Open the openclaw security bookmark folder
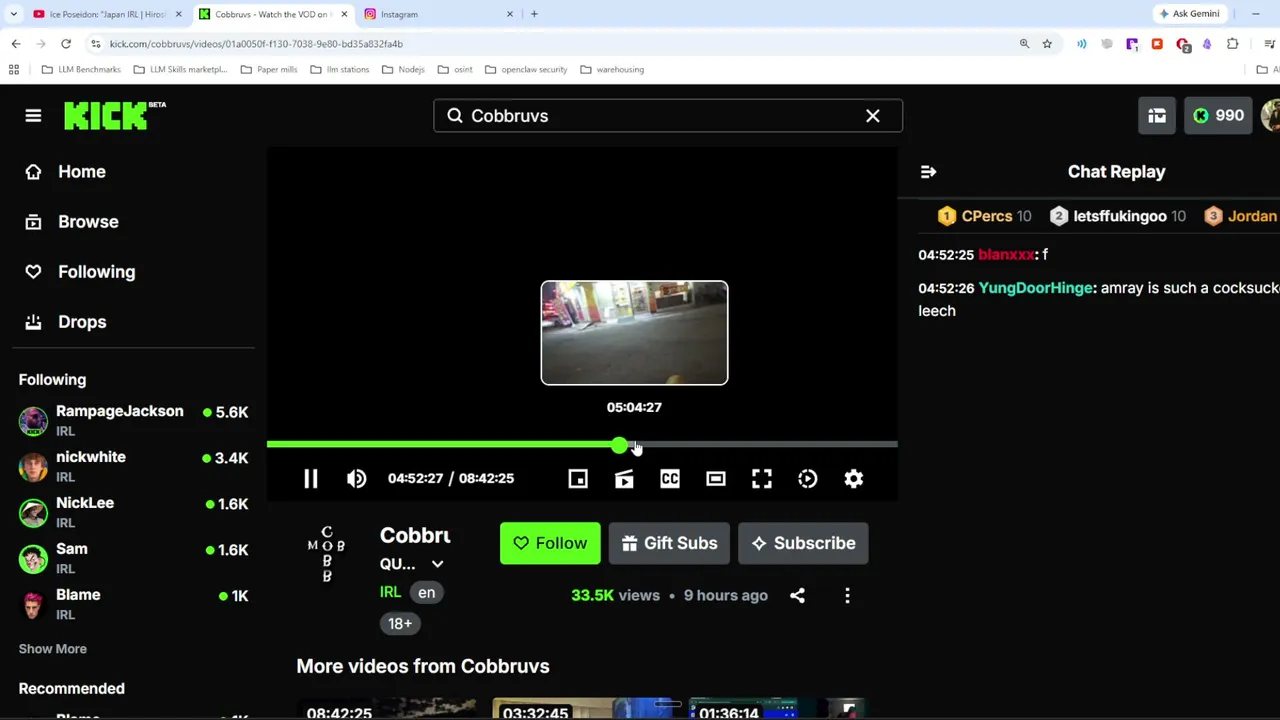1280x720 pixels. pos(526,70)
